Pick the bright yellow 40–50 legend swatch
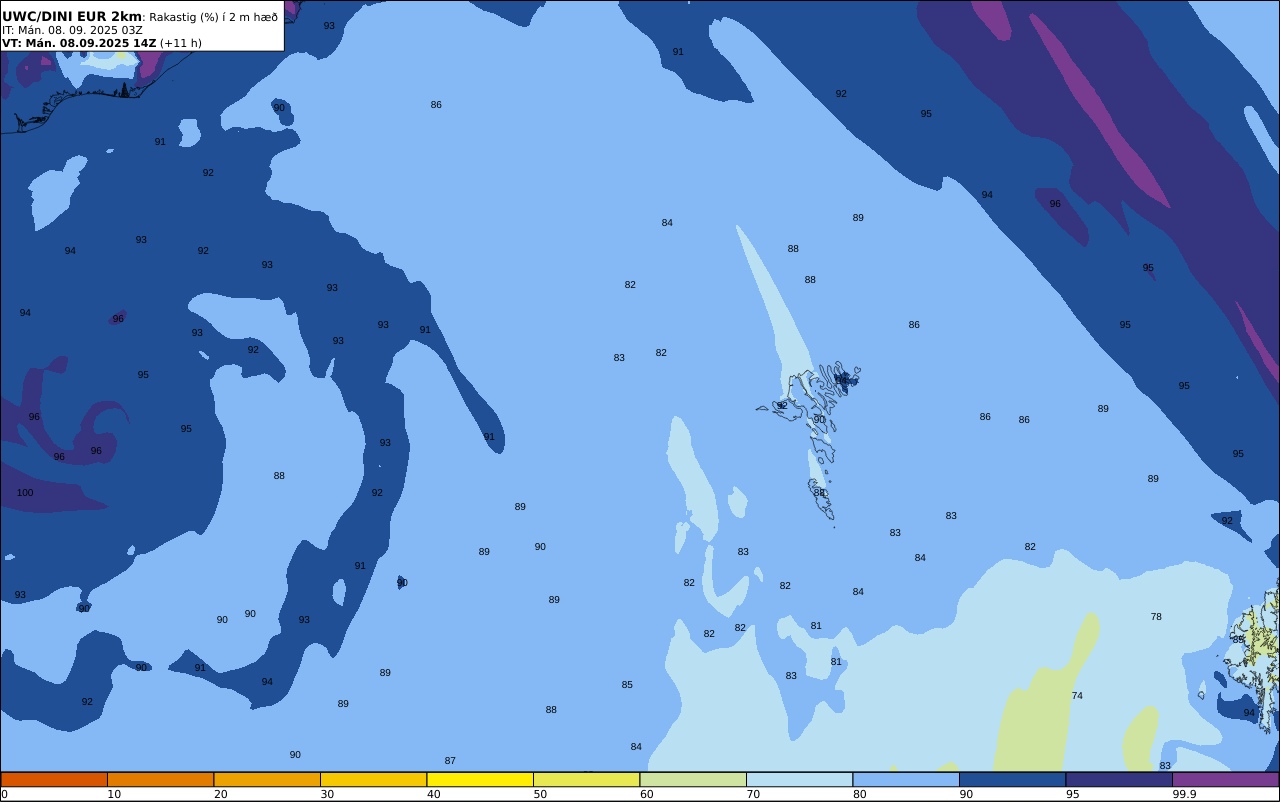This screenshot has width=1280, height=802. click(480, 779)
